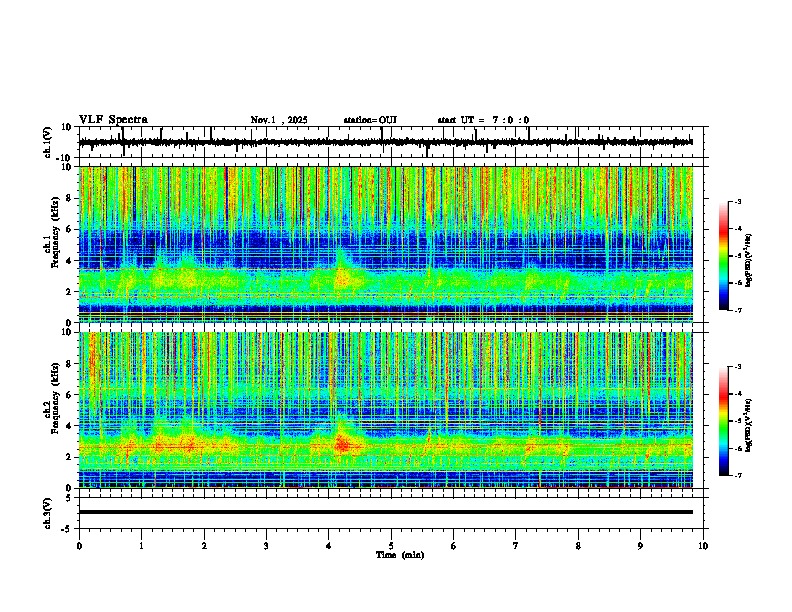Screen dimensions: 792x612
Task: Click the "Time (min)" axis title
Action: (400, 555)
